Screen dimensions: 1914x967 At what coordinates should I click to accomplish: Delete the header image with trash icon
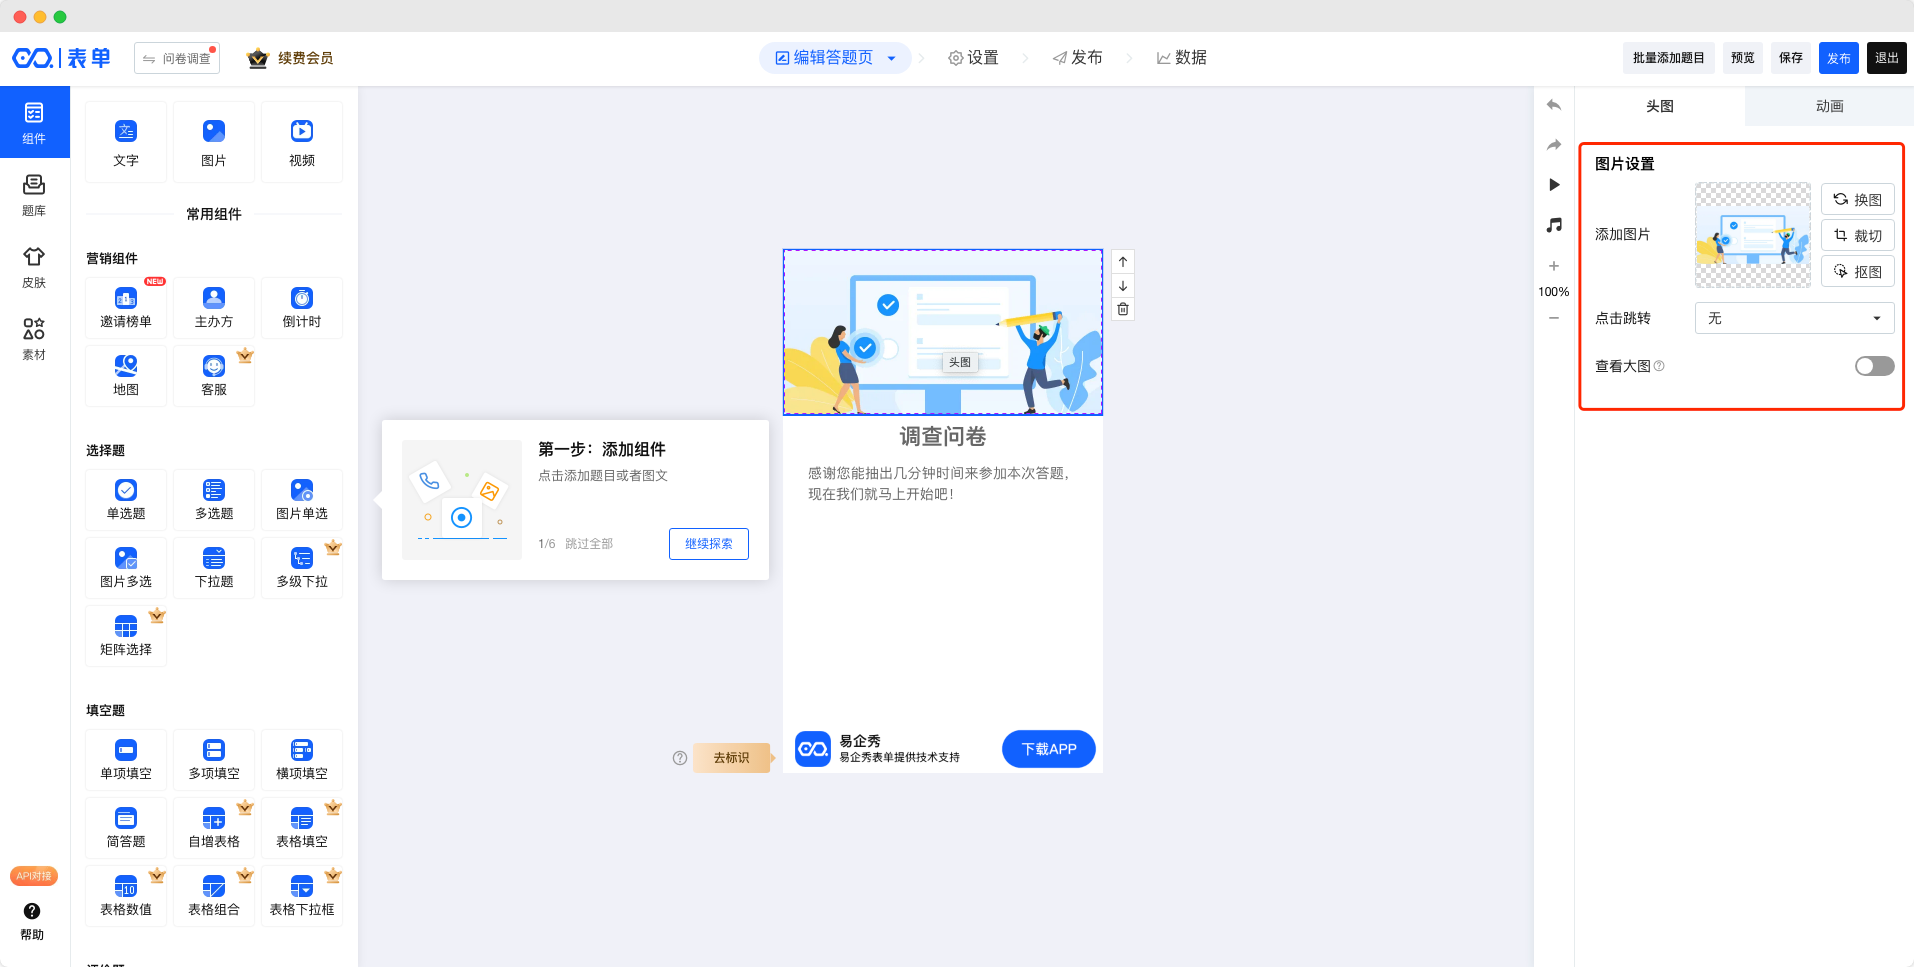point(1123,309)
